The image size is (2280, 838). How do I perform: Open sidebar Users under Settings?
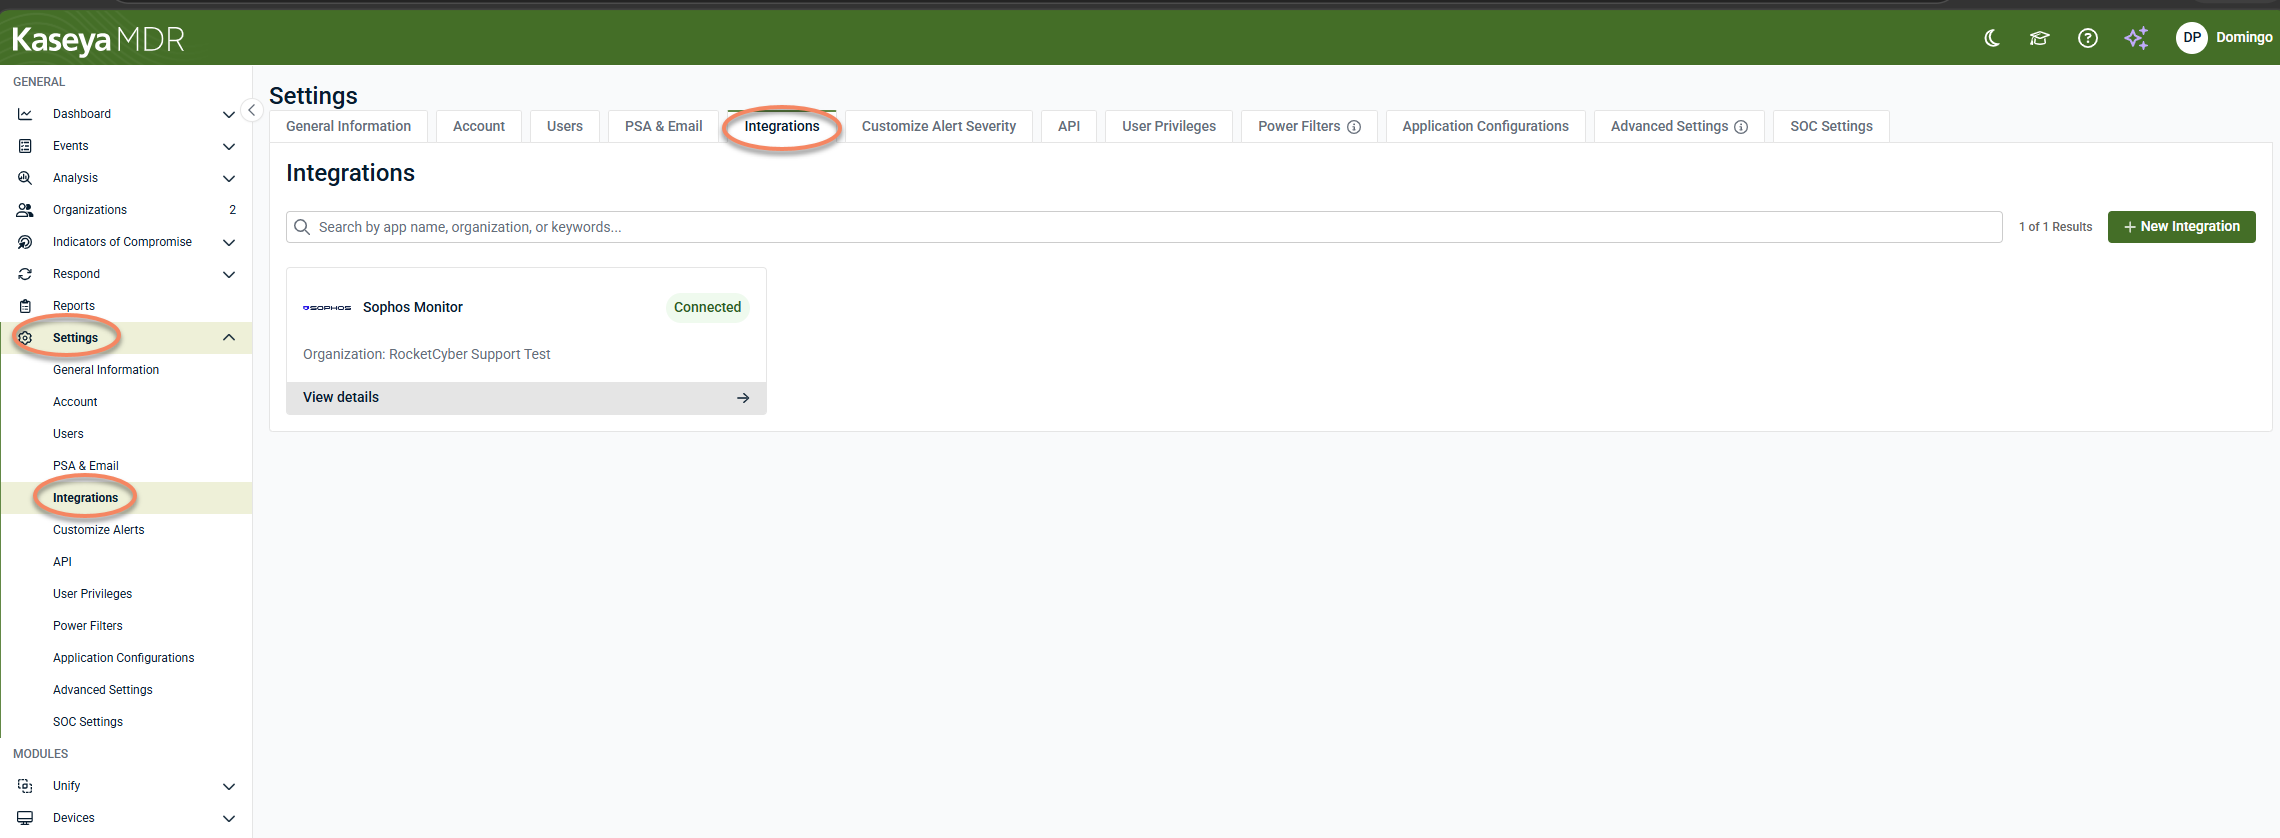pos(126,434)
